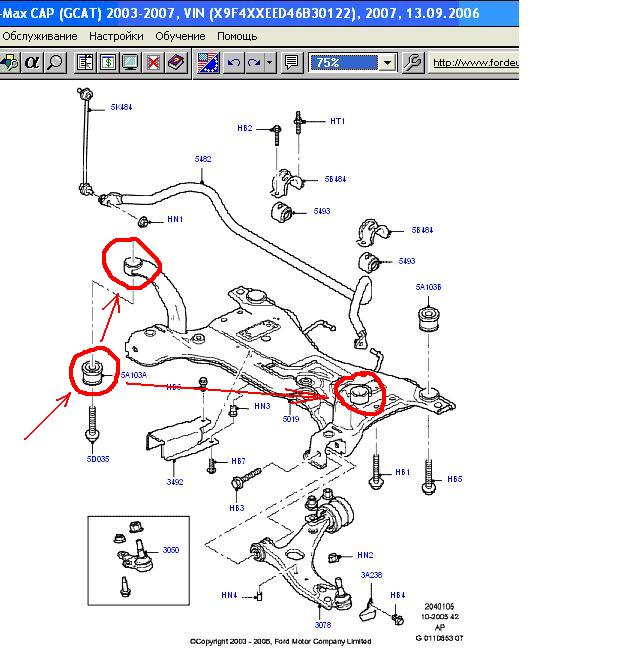Screen dimensions: 640x664
Task: Open the Обучение menu
Action: click(180, 36)
